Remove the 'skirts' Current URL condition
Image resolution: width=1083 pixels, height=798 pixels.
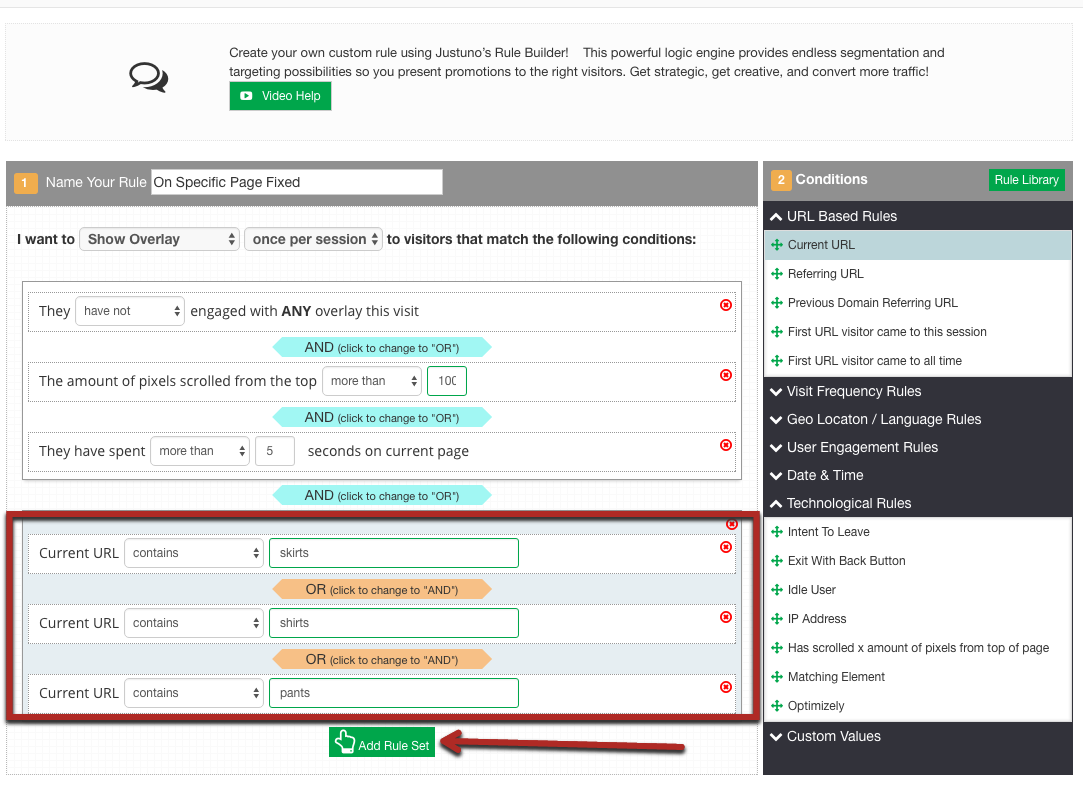tap(726, 547)
